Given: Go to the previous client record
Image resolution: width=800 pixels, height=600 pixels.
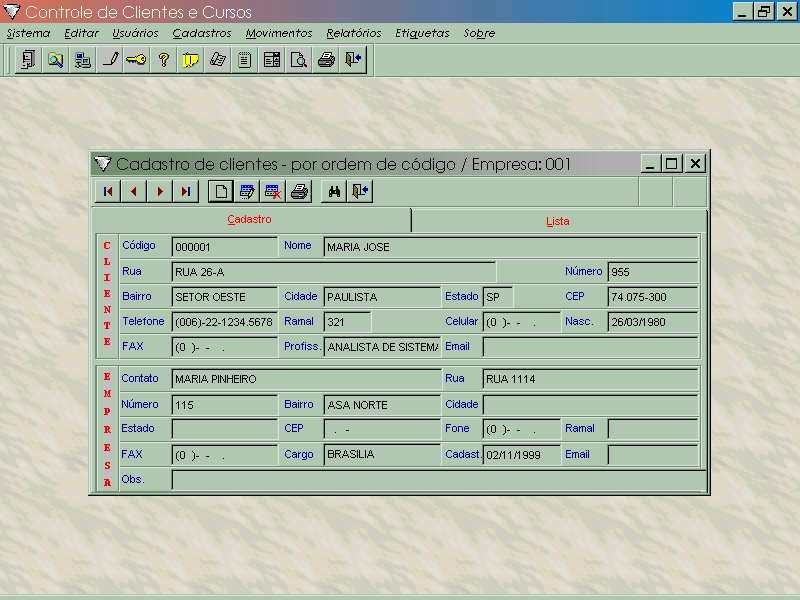Looking at the screenshot, I should (x=133, y=192).
